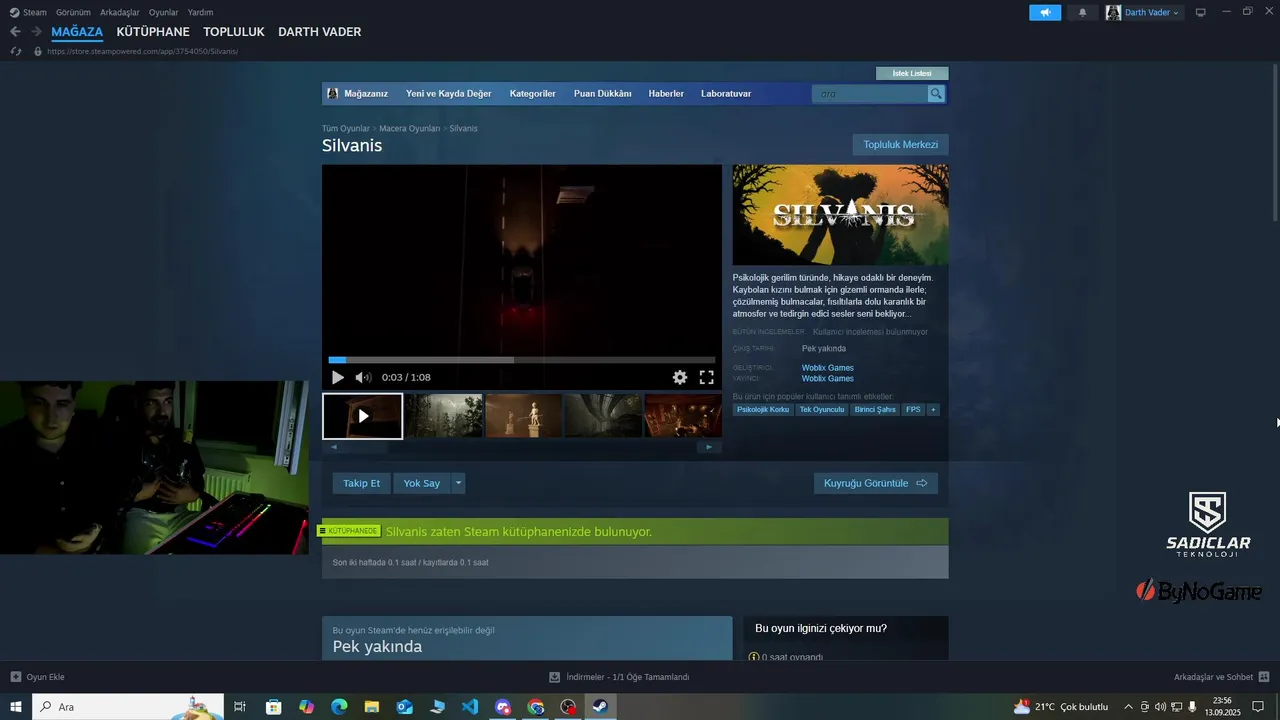The image size is (1280, 720).
Task: Click Haberler in store nav
Action: (666, 94)
